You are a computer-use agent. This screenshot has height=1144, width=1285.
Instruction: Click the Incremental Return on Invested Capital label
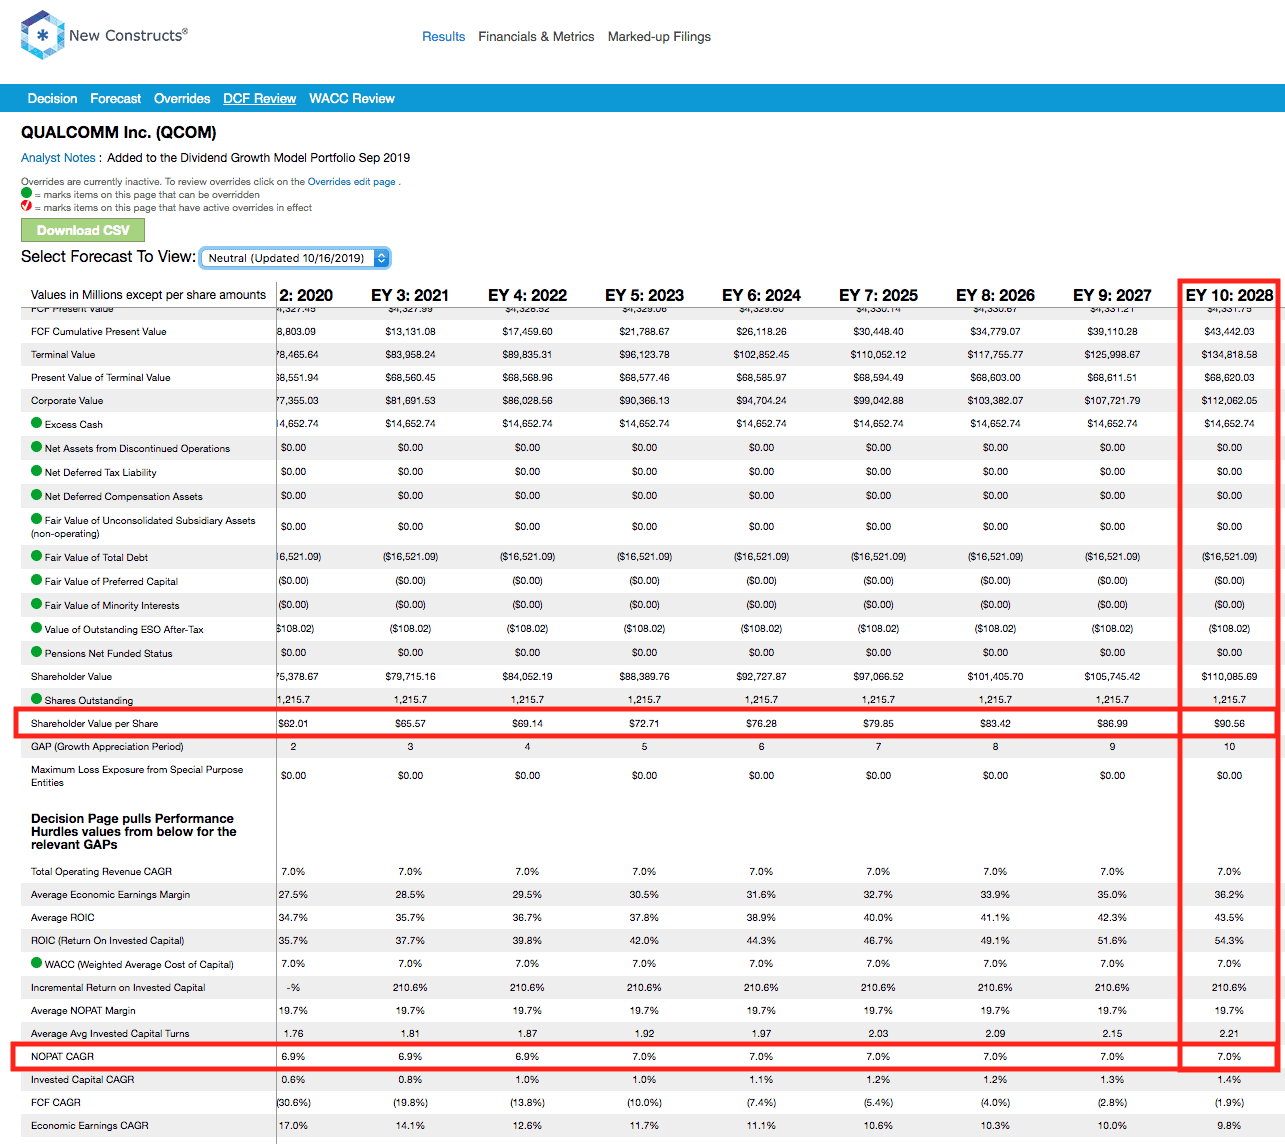118,987
